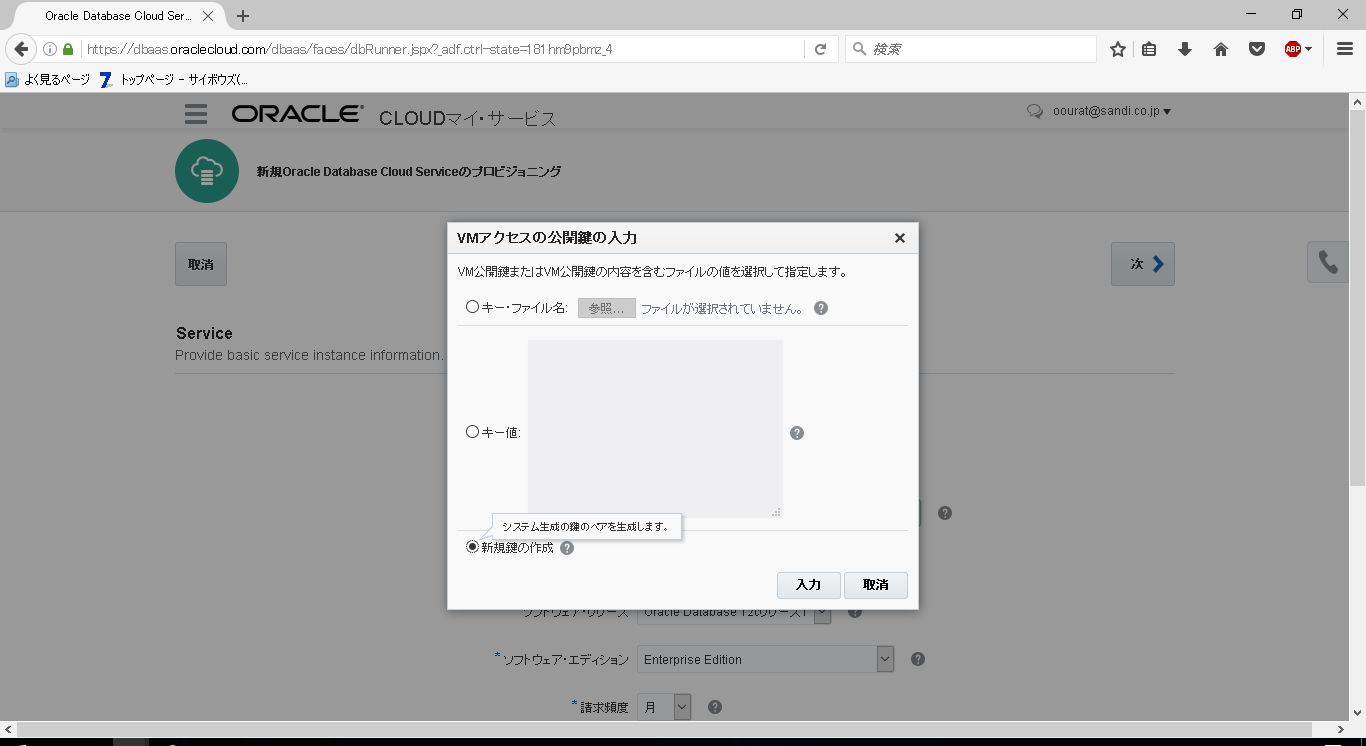The height and width of the screenshot is (746, 1366).
Task: Click the chat bubble icon near username
Action: pyautogui.click(x=1035, y=112)
